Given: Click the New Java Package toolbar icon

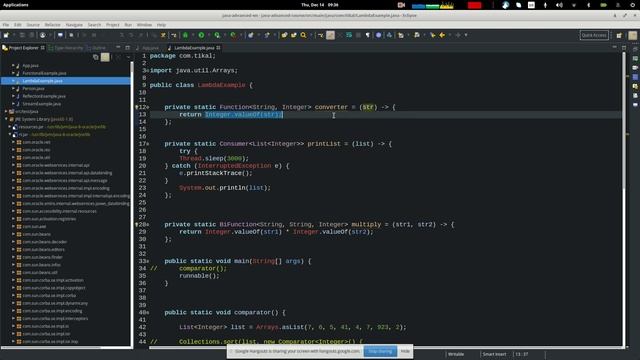Looking at the screenshot, I should coord(251,36).
